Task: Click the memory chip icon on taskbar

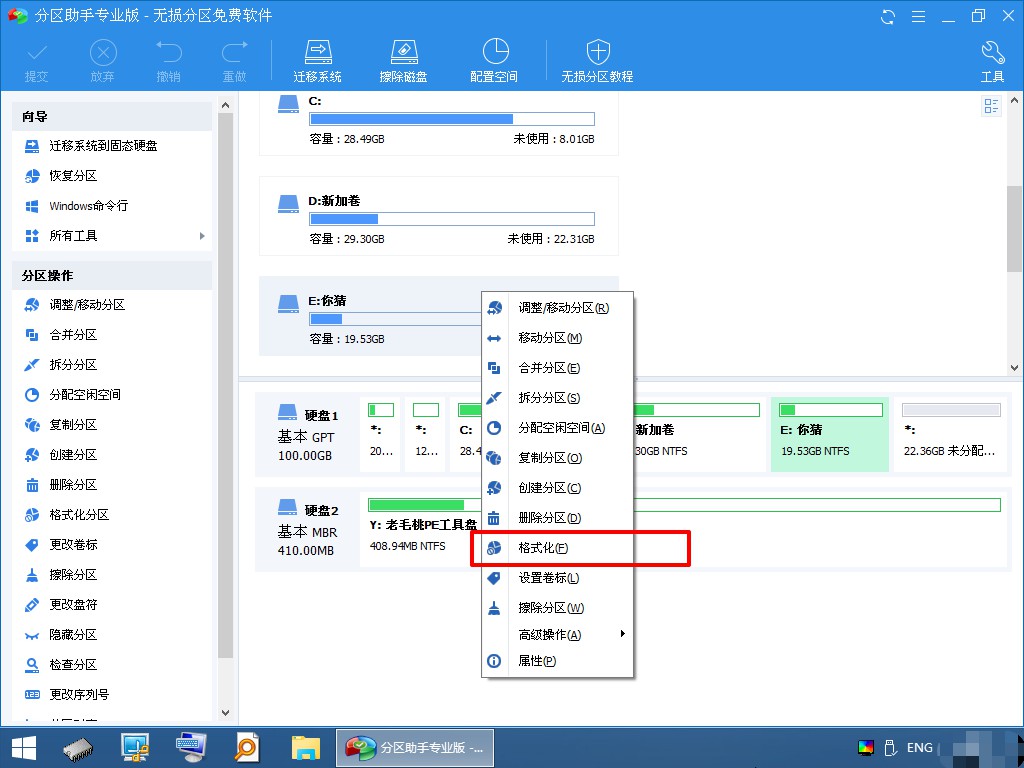Action: coord(78,749)
